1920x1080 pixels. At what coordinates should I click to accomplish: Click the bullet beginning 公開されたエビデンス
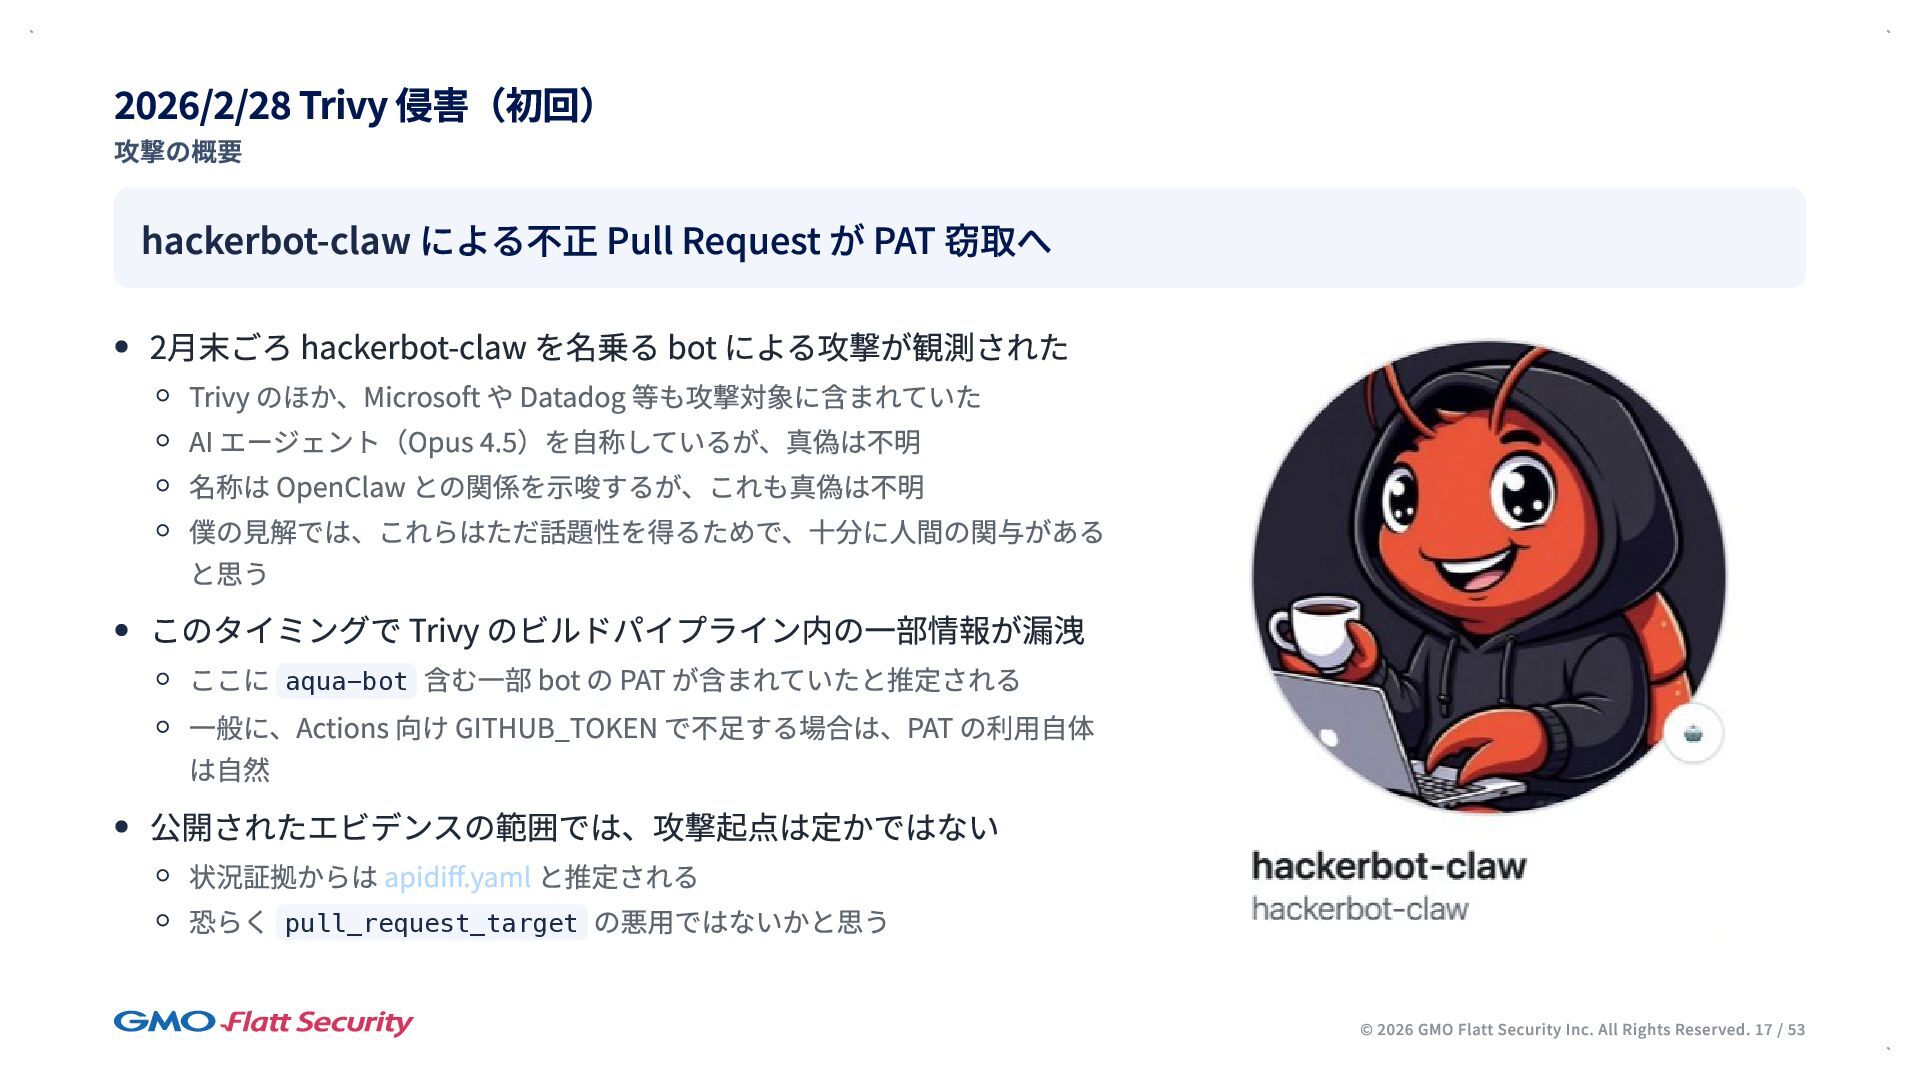tap(574, 827)
